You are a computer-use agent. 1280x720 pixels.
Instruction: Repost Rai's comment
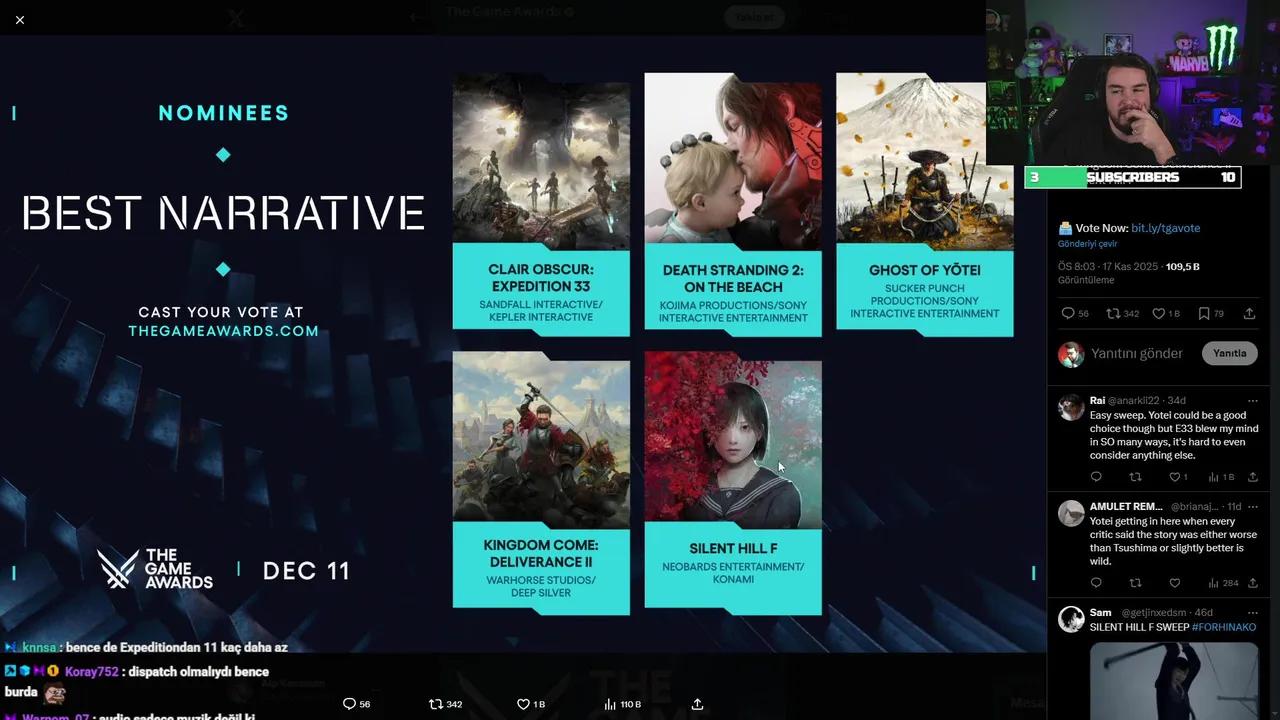pyautogui.click(x=1135, y=477)
